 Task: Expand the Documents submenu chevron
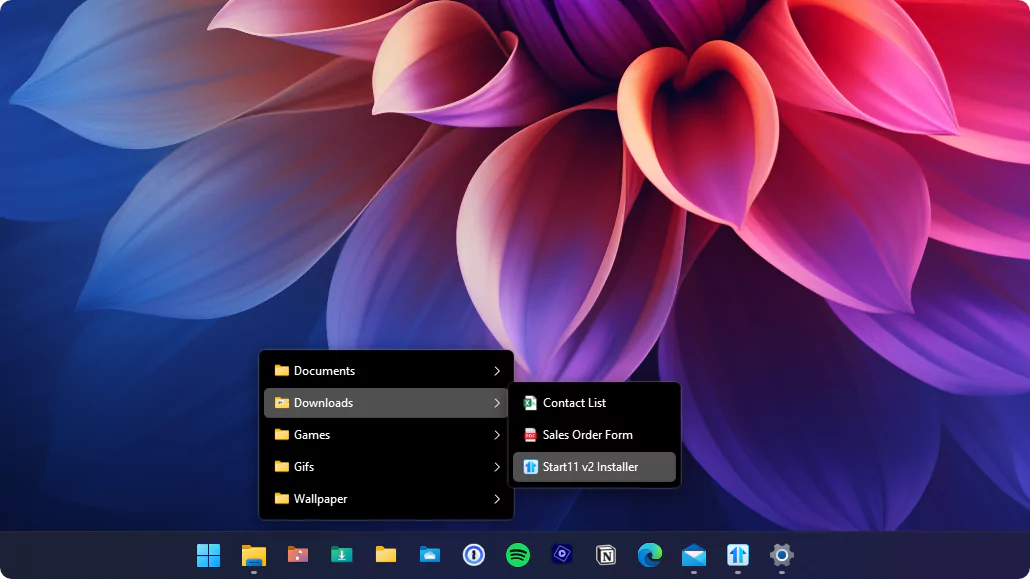point(496,370)
